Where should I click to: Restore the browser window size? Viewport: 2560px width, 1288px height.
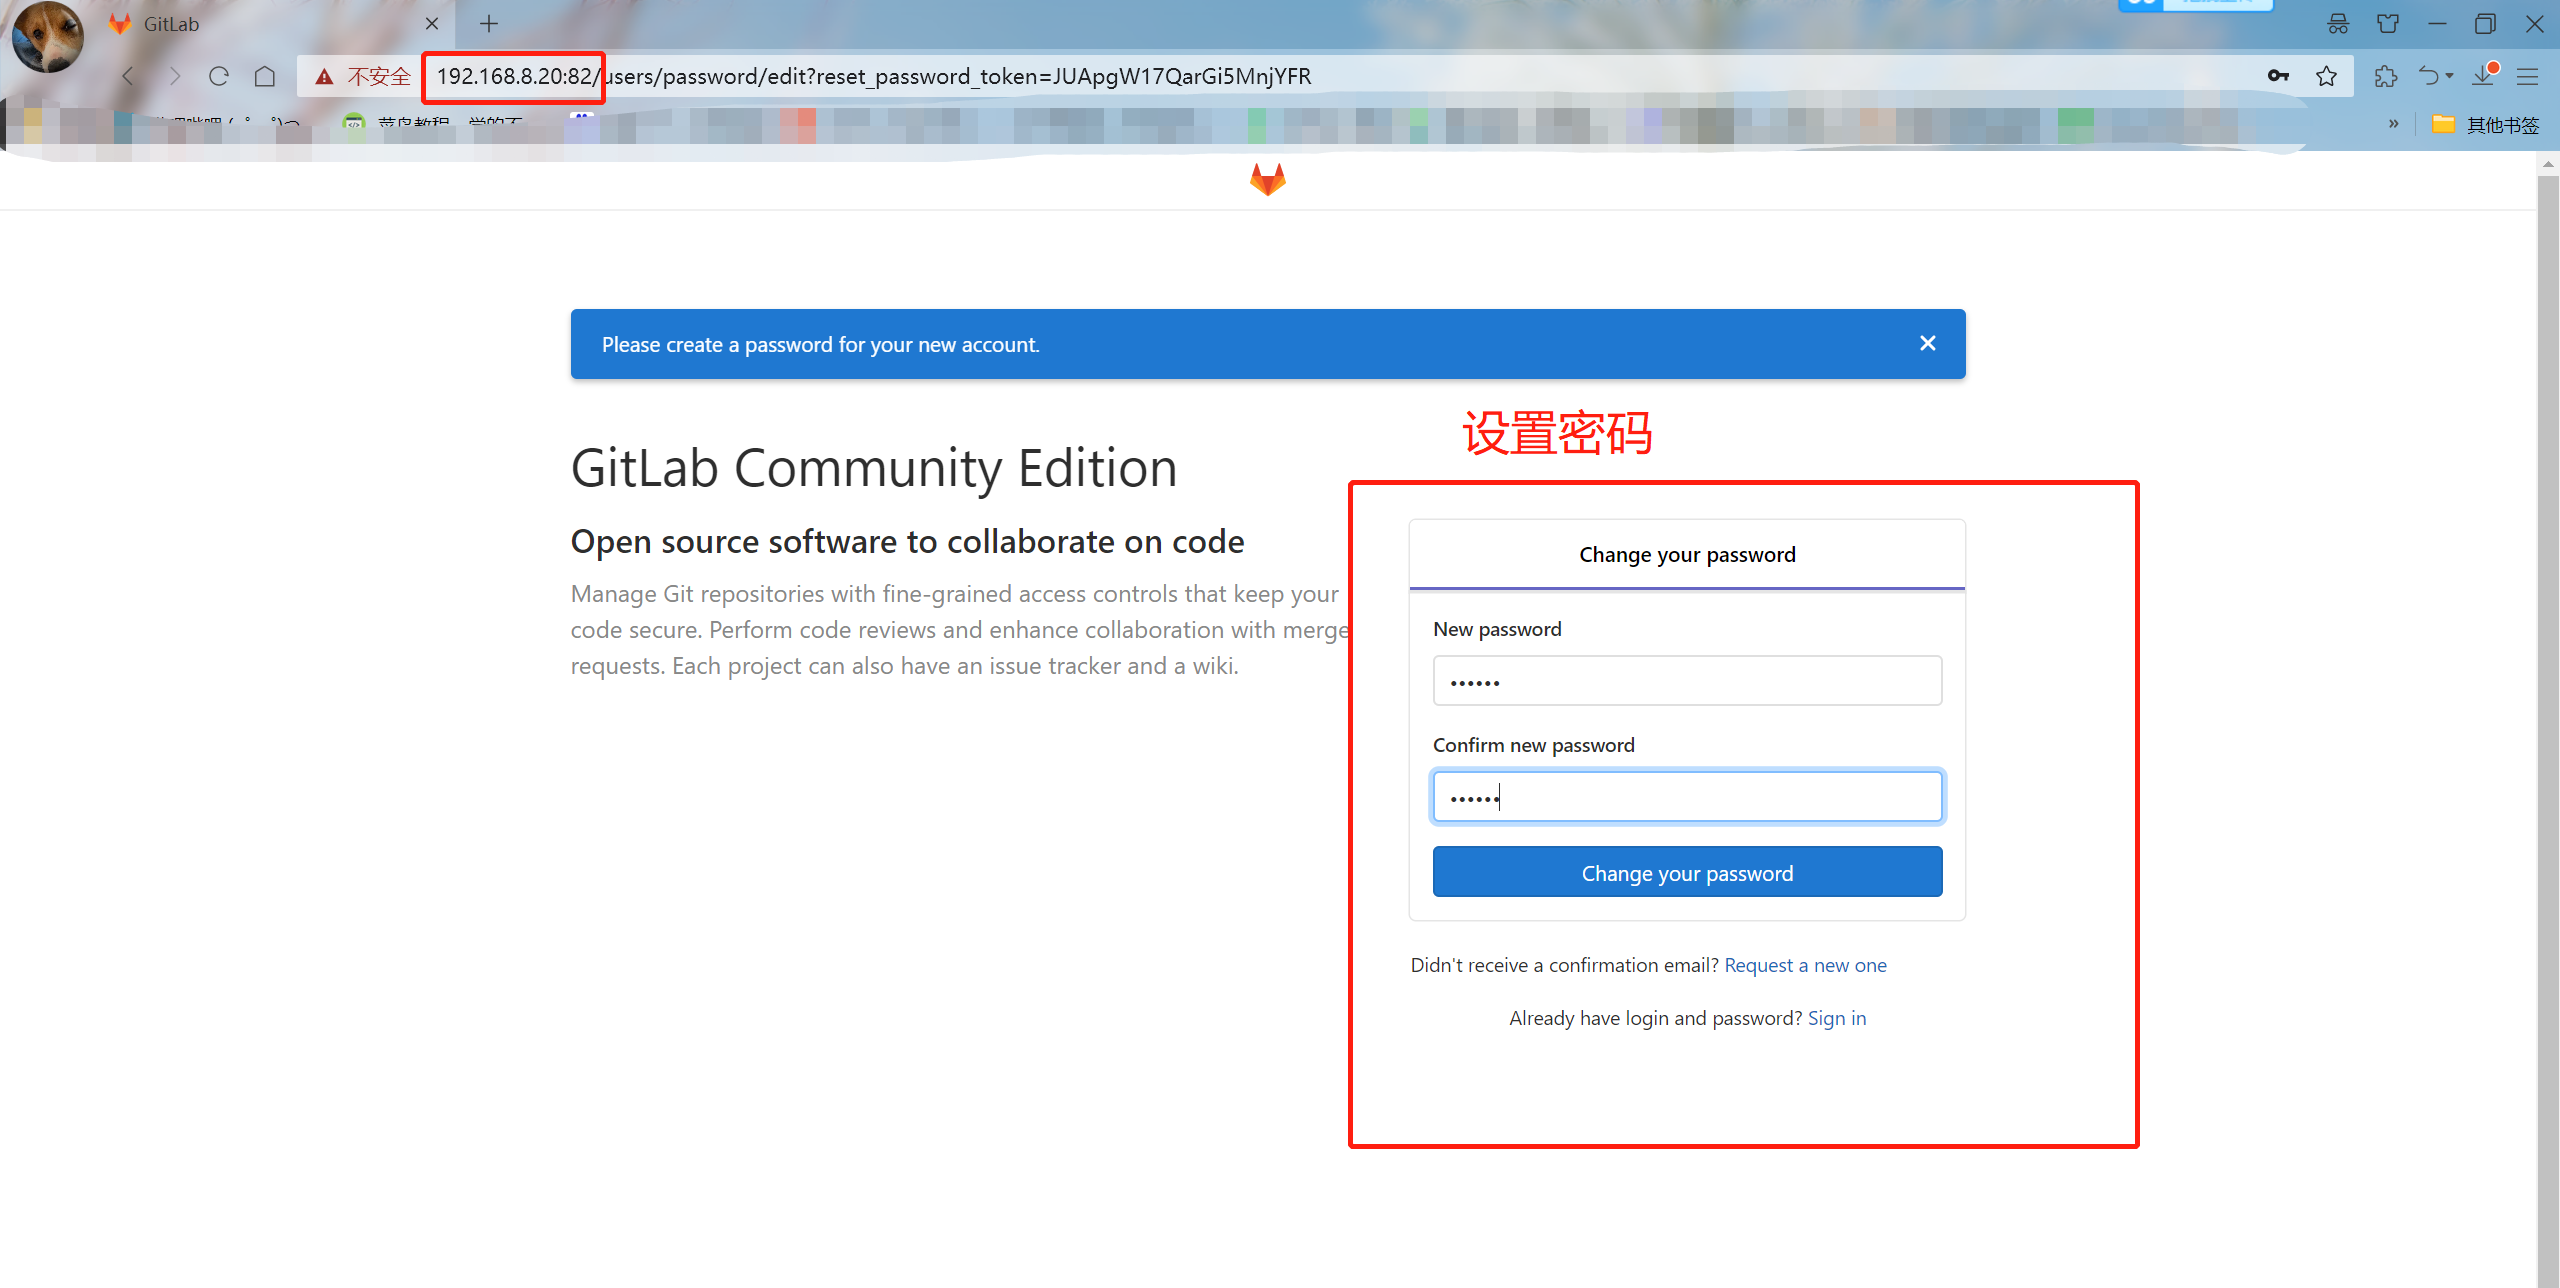(2485, 24)
